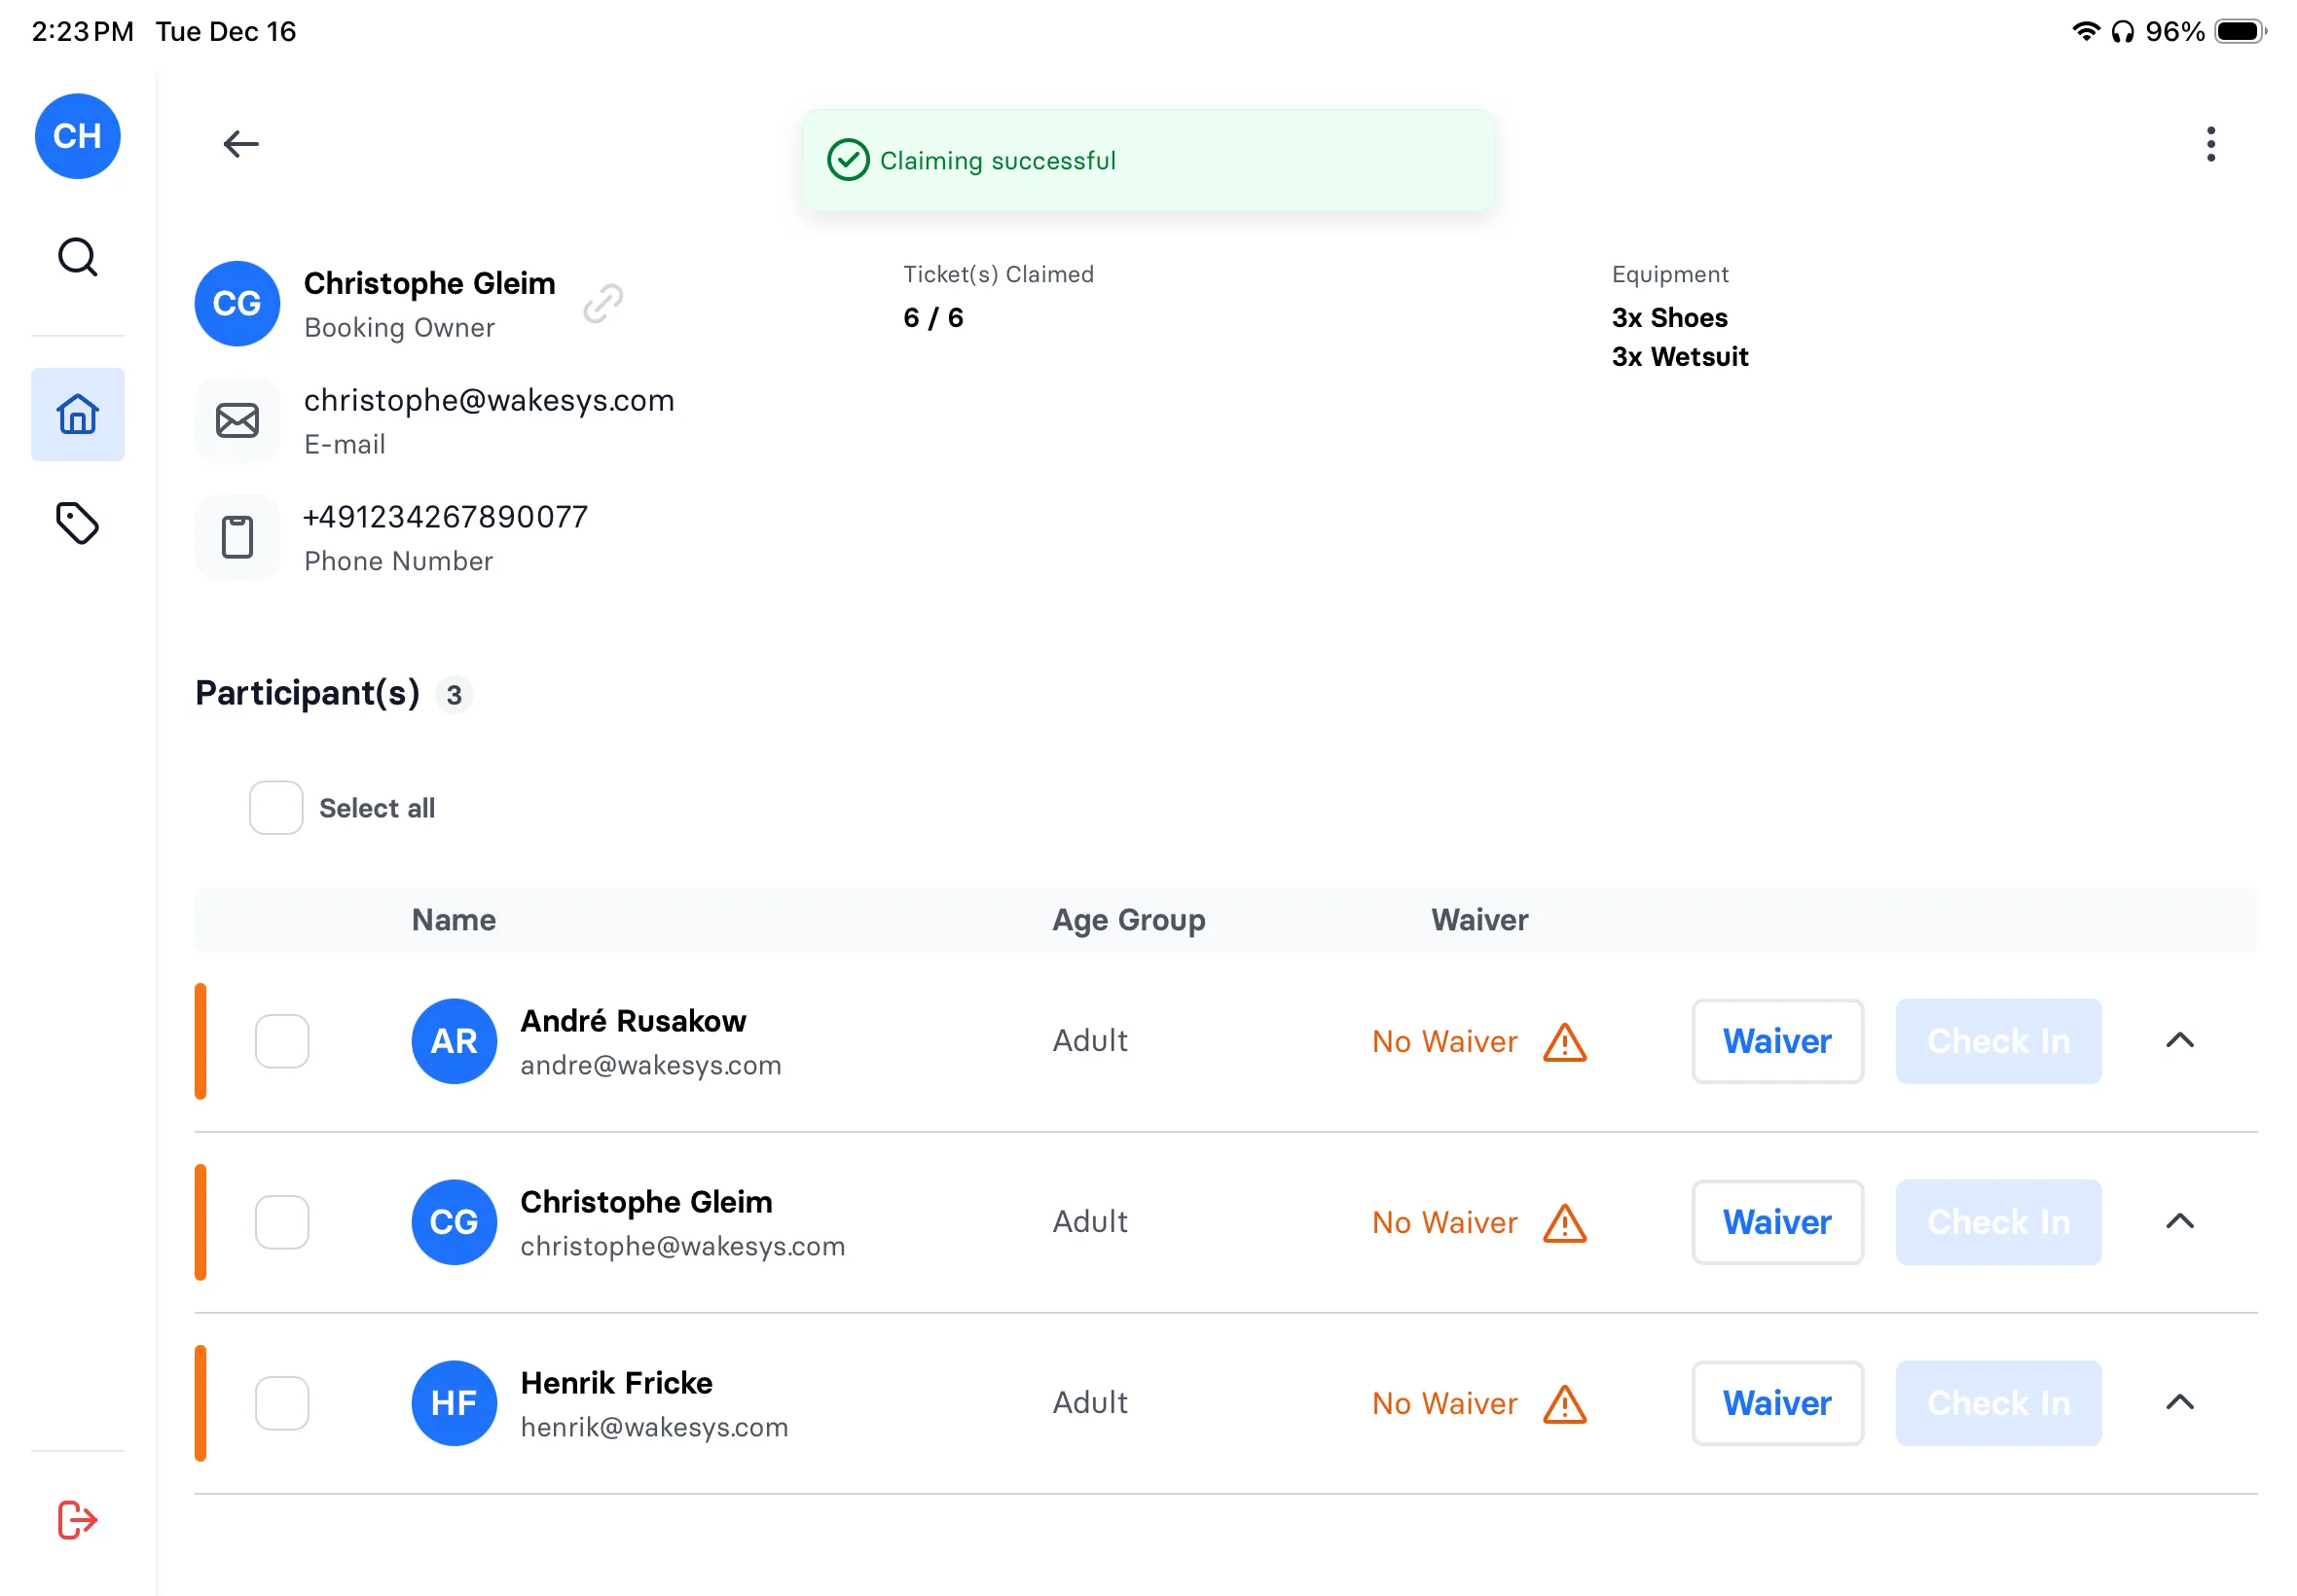Collapse Henrik Fricke's row chevron
Image resolution: width=2297 pixels, height=1596 pixels.
[x=2179, y=1403]
